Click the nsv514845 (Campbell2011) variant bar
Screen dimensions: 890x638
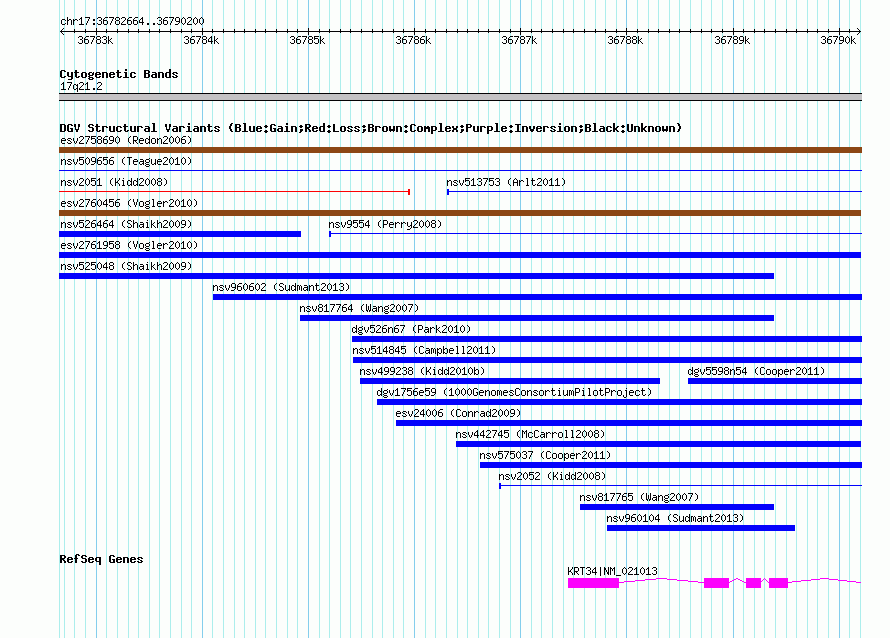607,360
